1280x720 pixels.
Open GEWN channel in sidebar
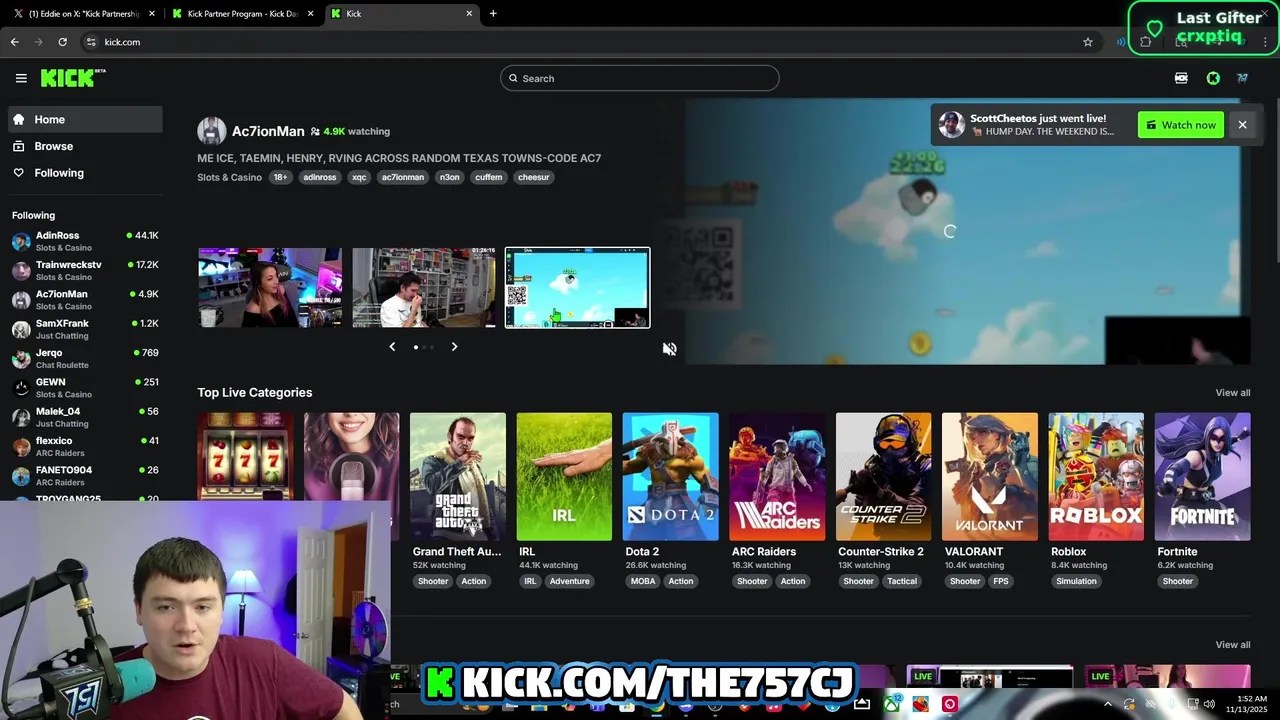(x=85, y=387)
